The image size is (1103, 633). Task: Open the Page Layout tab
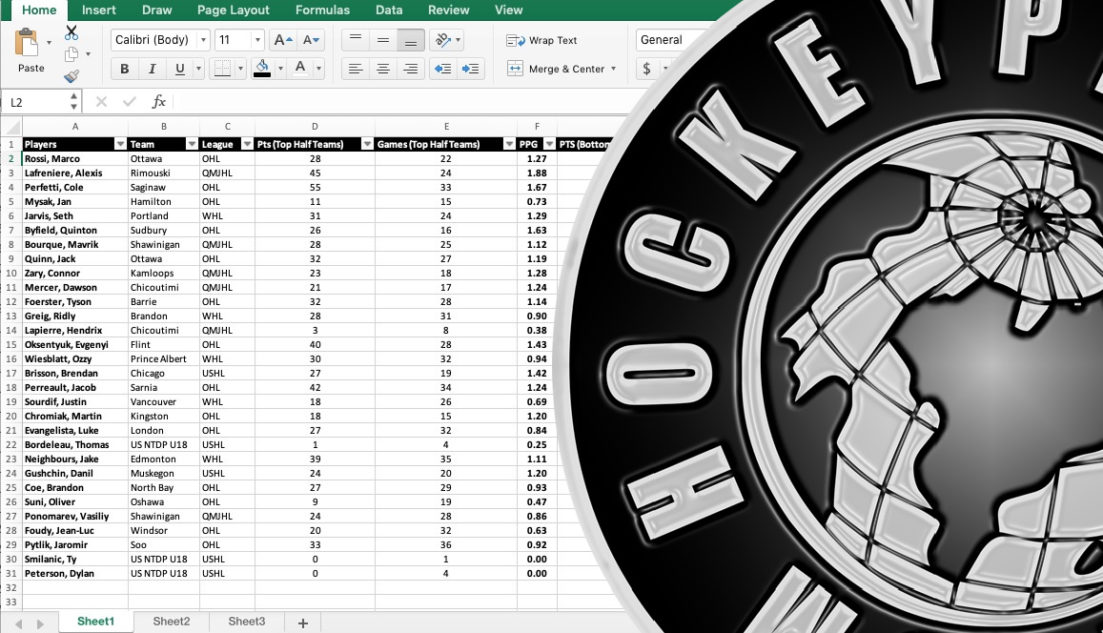233,10
